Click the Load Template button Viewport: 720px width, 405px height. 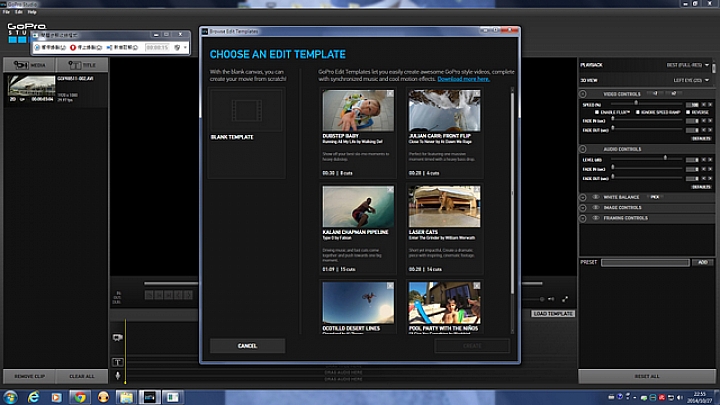tap(553, 314)
